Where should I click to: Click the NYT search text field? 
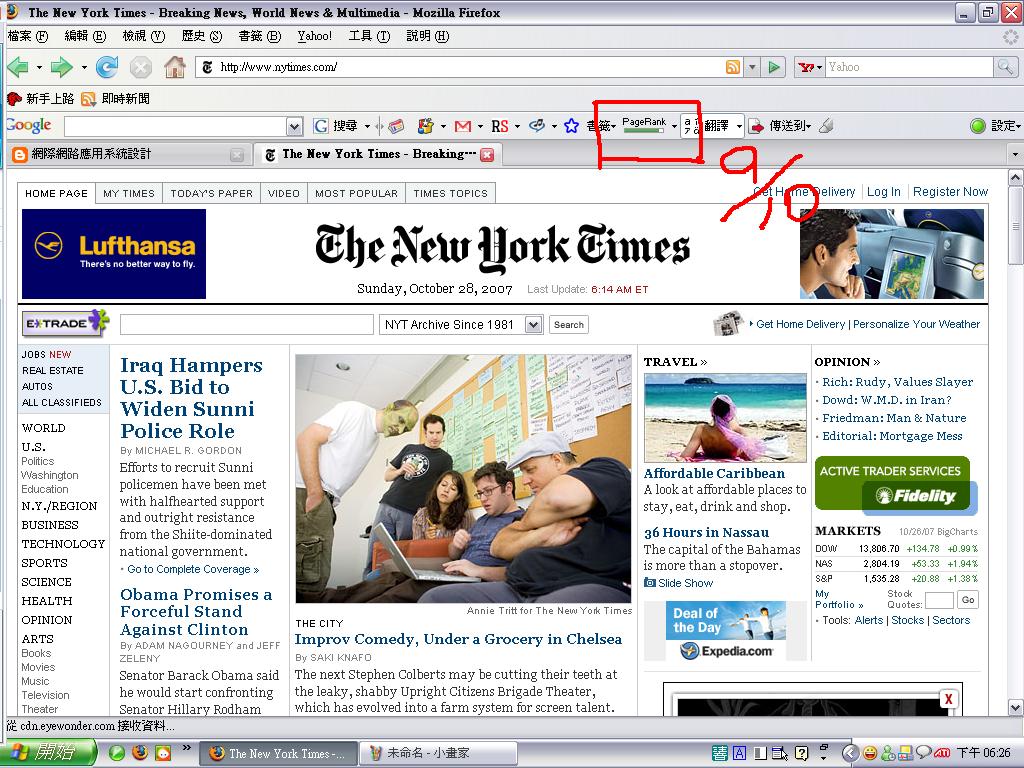(x=247, y=325)
